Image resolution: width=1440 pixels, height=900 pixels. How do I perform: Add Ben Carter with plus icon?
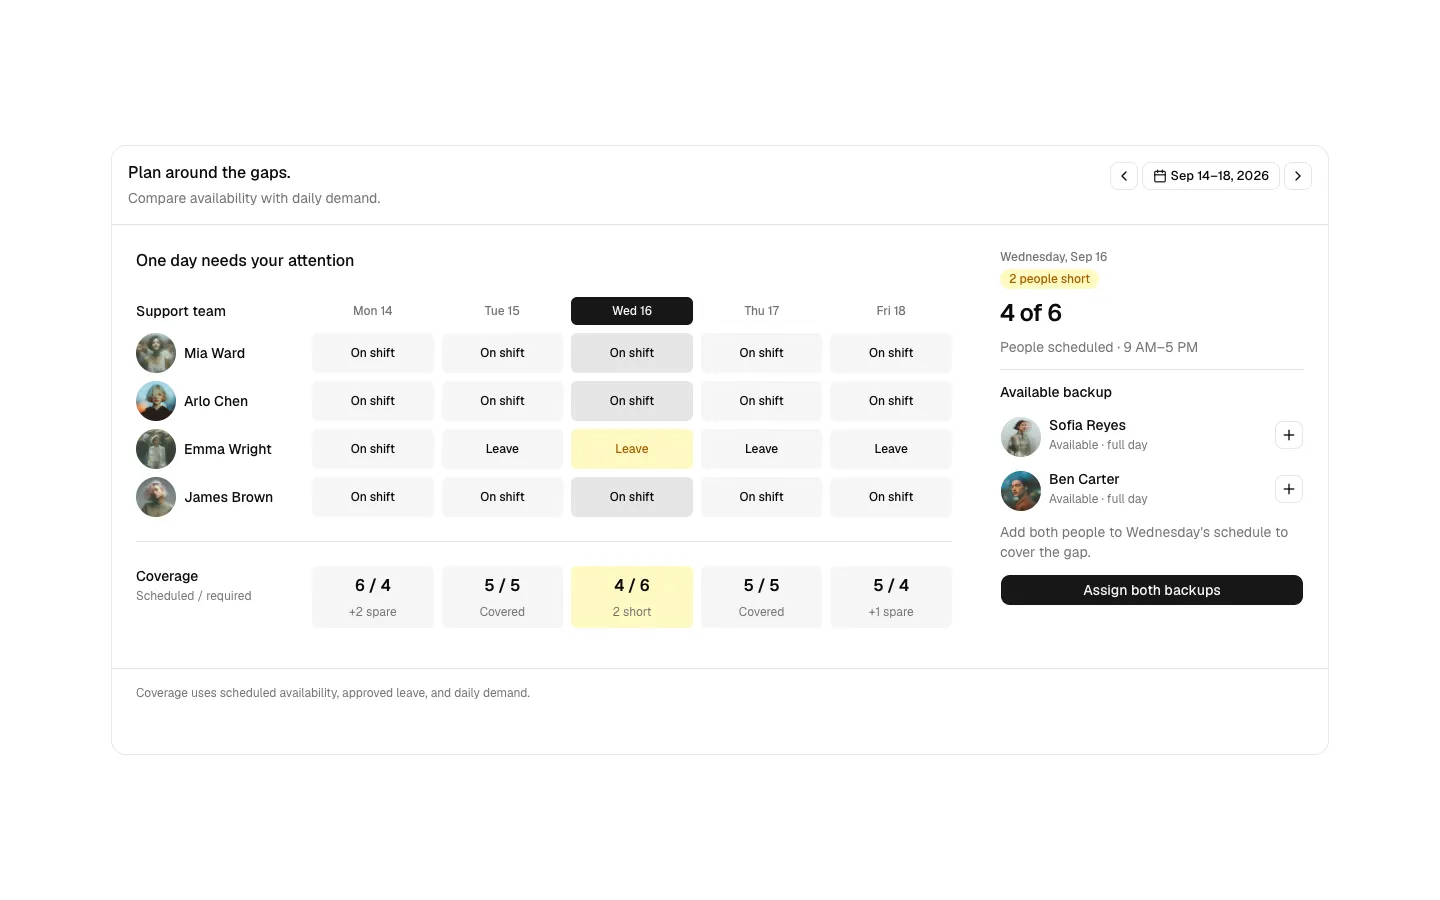[1289, 489]
